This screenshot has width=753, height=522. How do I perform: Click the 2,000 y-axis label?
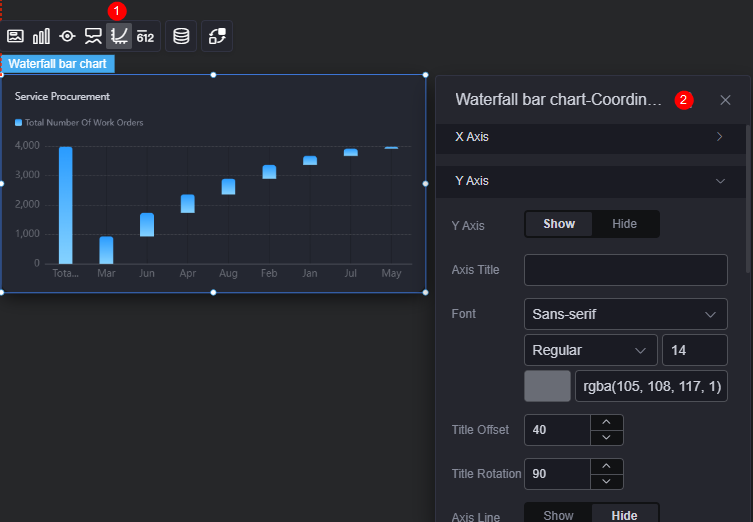[x=27, y=204]
